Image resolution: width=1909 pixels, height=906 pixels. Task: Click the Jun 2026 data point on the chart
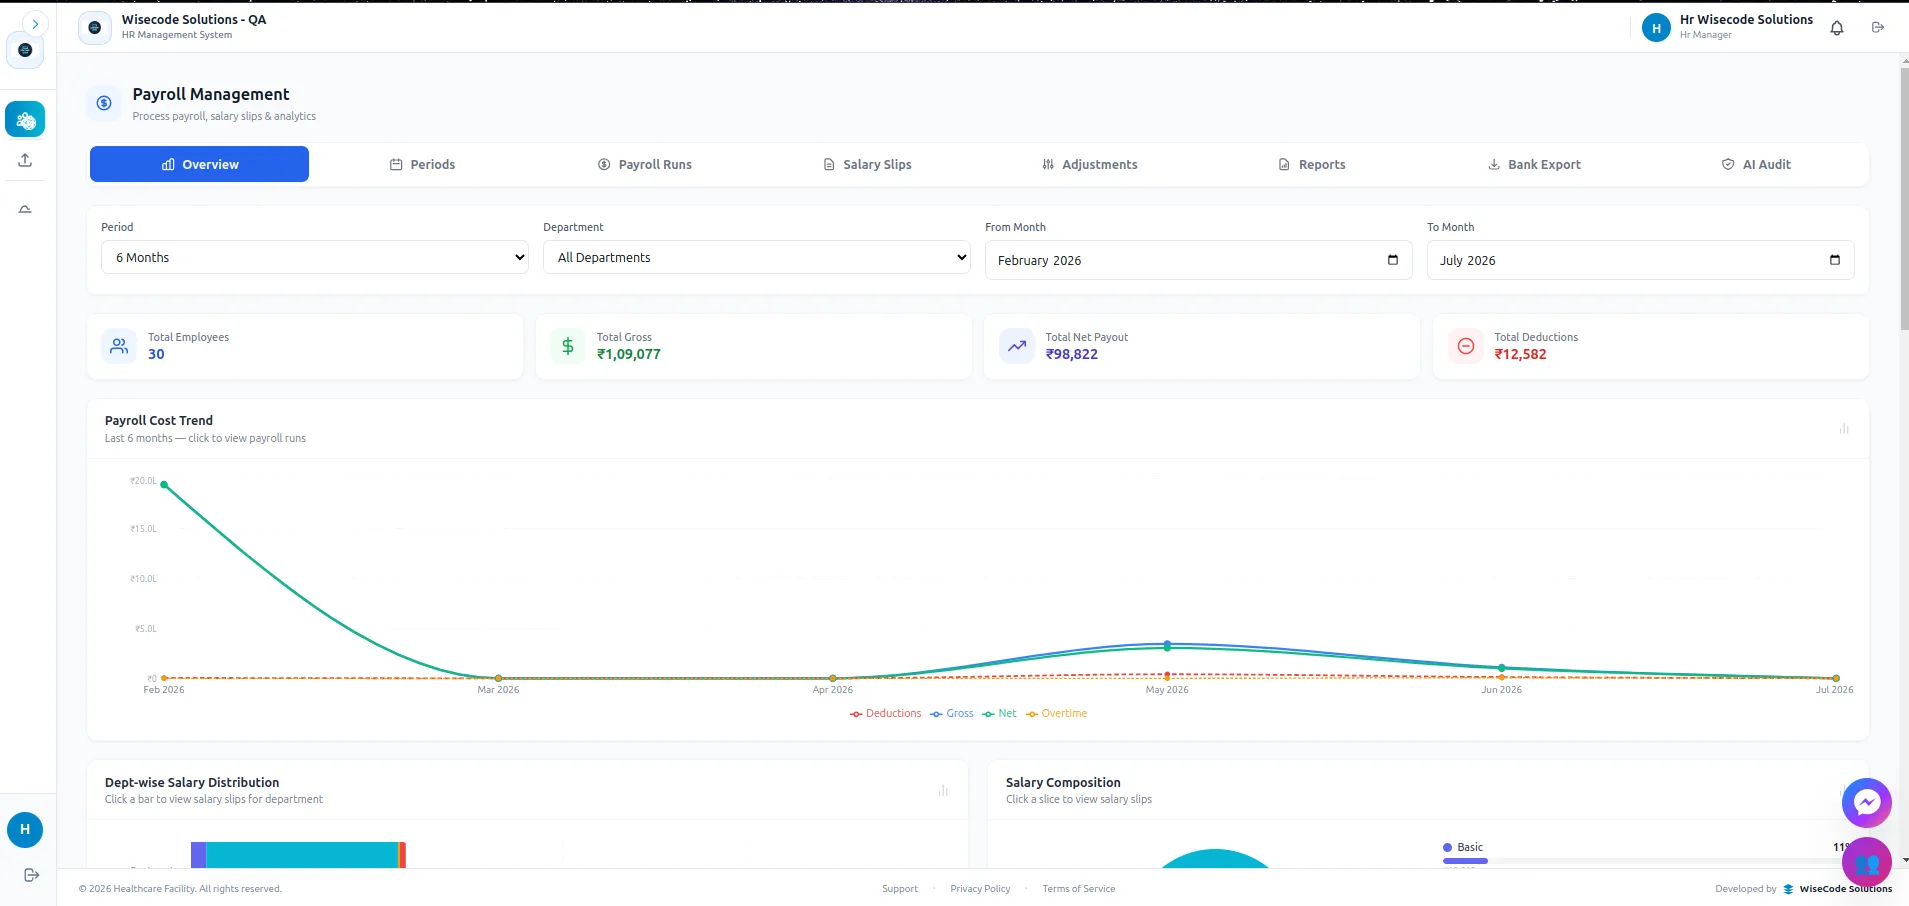pyautogui.click(x=1502, y=667)
